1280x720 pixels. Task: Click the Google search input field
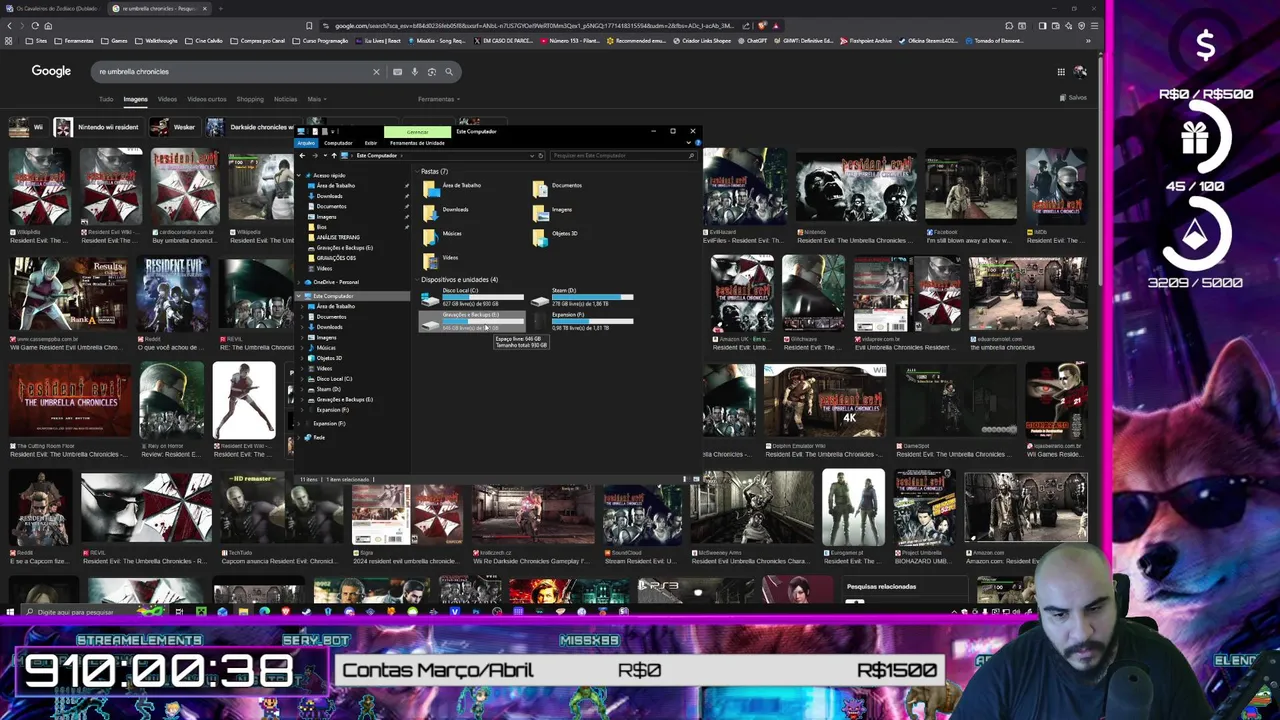pyautogui.click(x=230, y=72)
